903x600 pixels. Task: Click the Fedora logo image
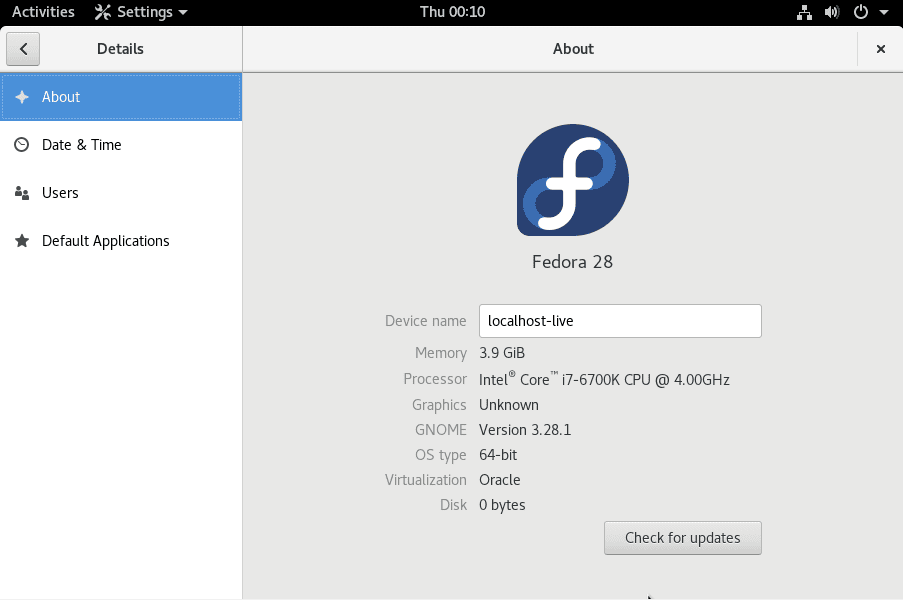coord(572,180)
